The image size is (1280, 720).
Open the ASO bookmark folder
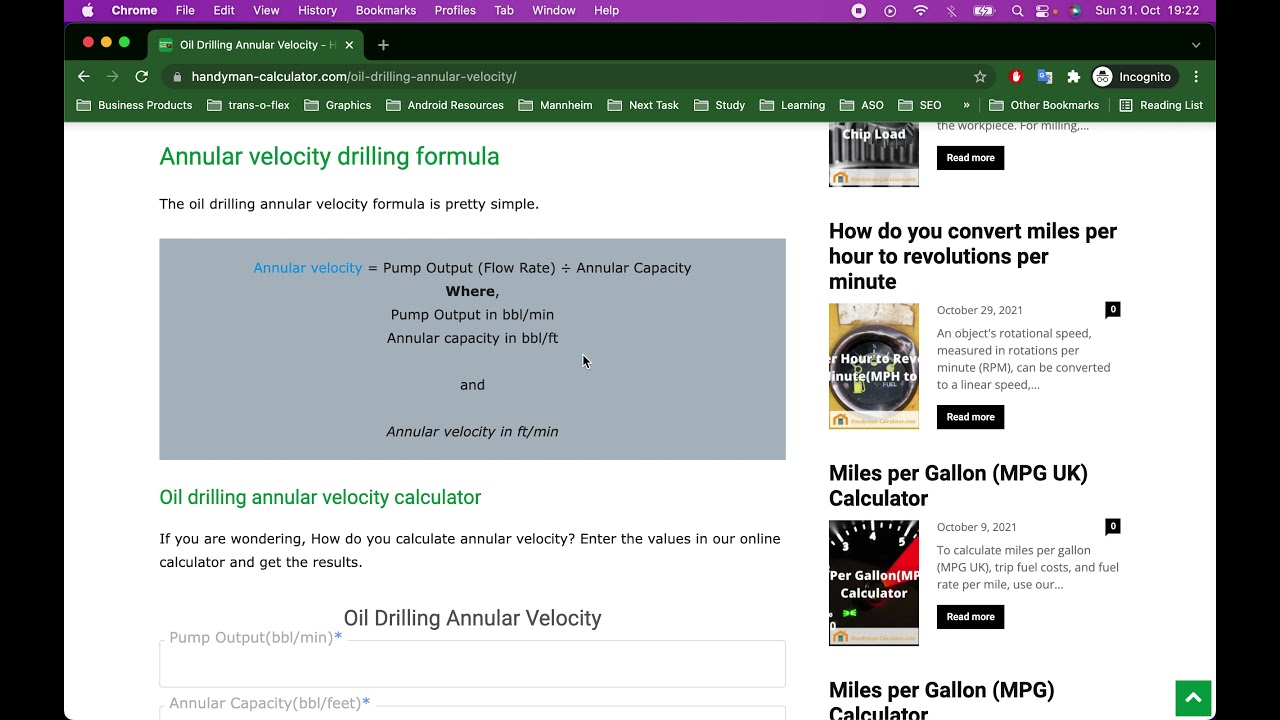862,105
